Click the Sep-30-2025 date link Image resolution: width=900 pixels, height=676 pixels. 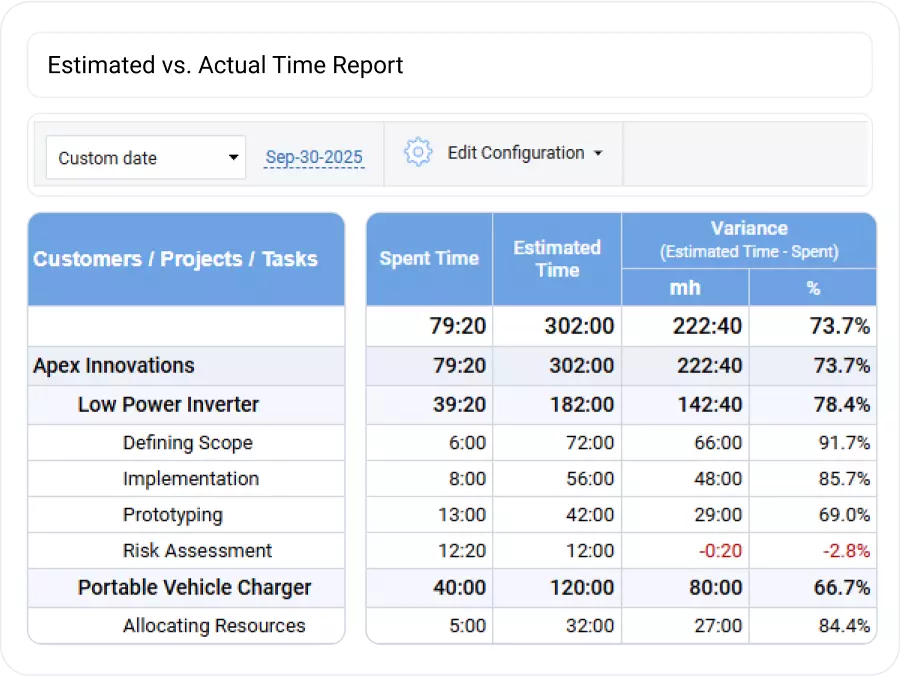coord(314,156)
